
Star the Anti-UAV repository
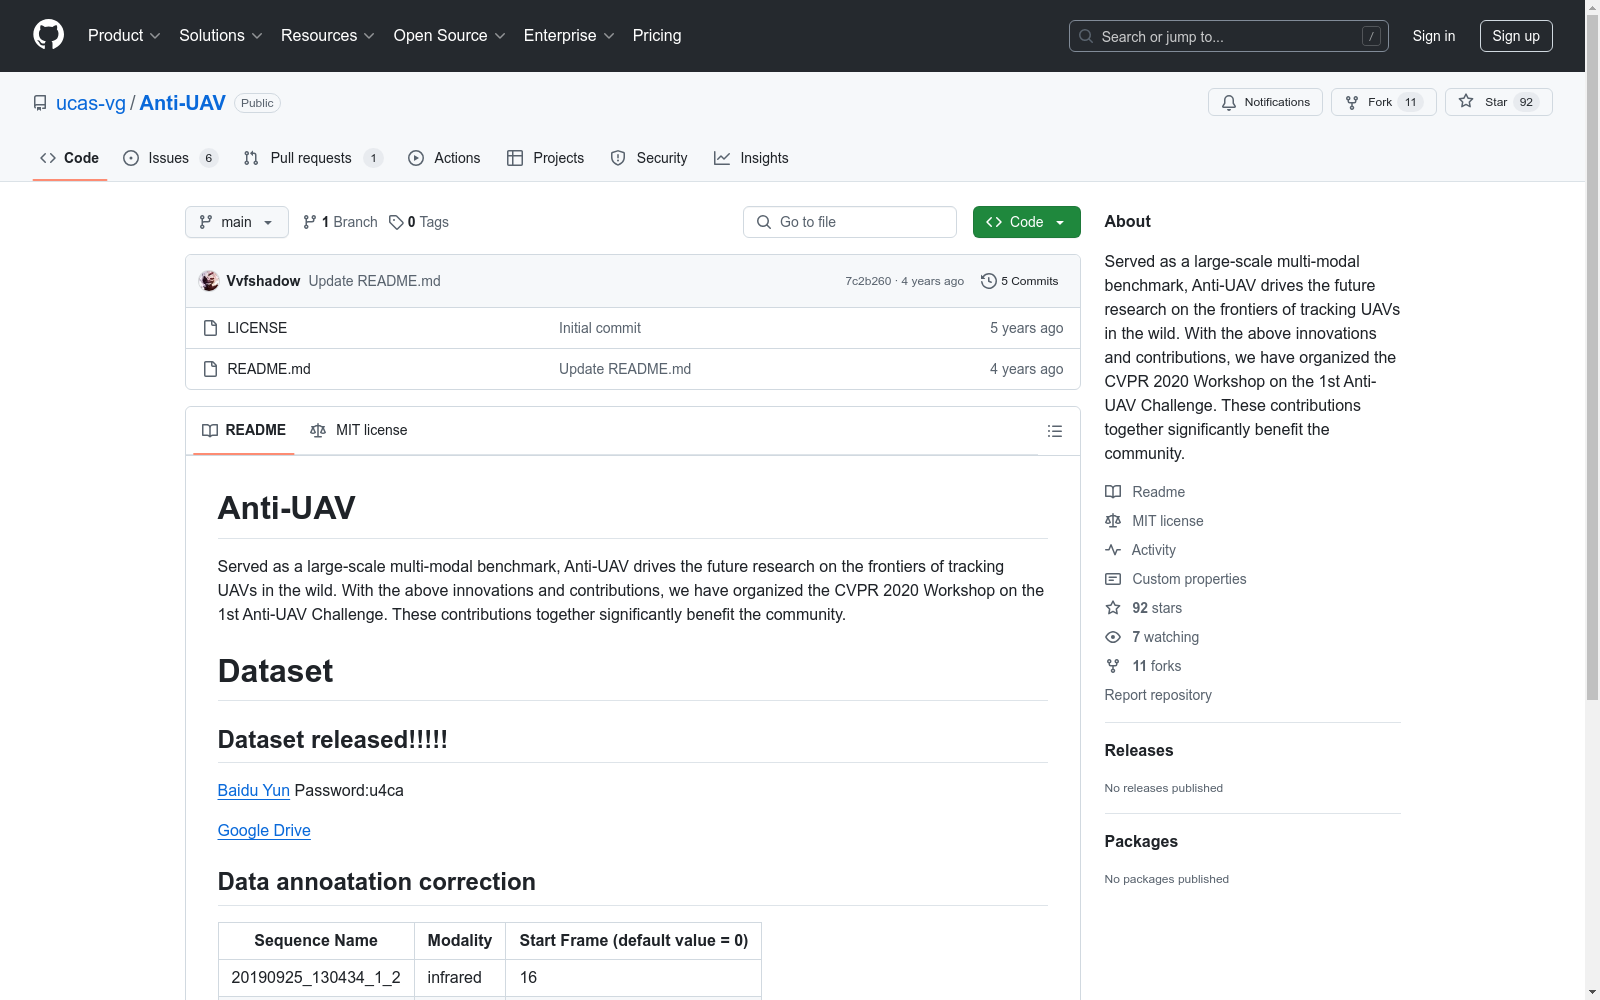click(x=1498, y=102)
